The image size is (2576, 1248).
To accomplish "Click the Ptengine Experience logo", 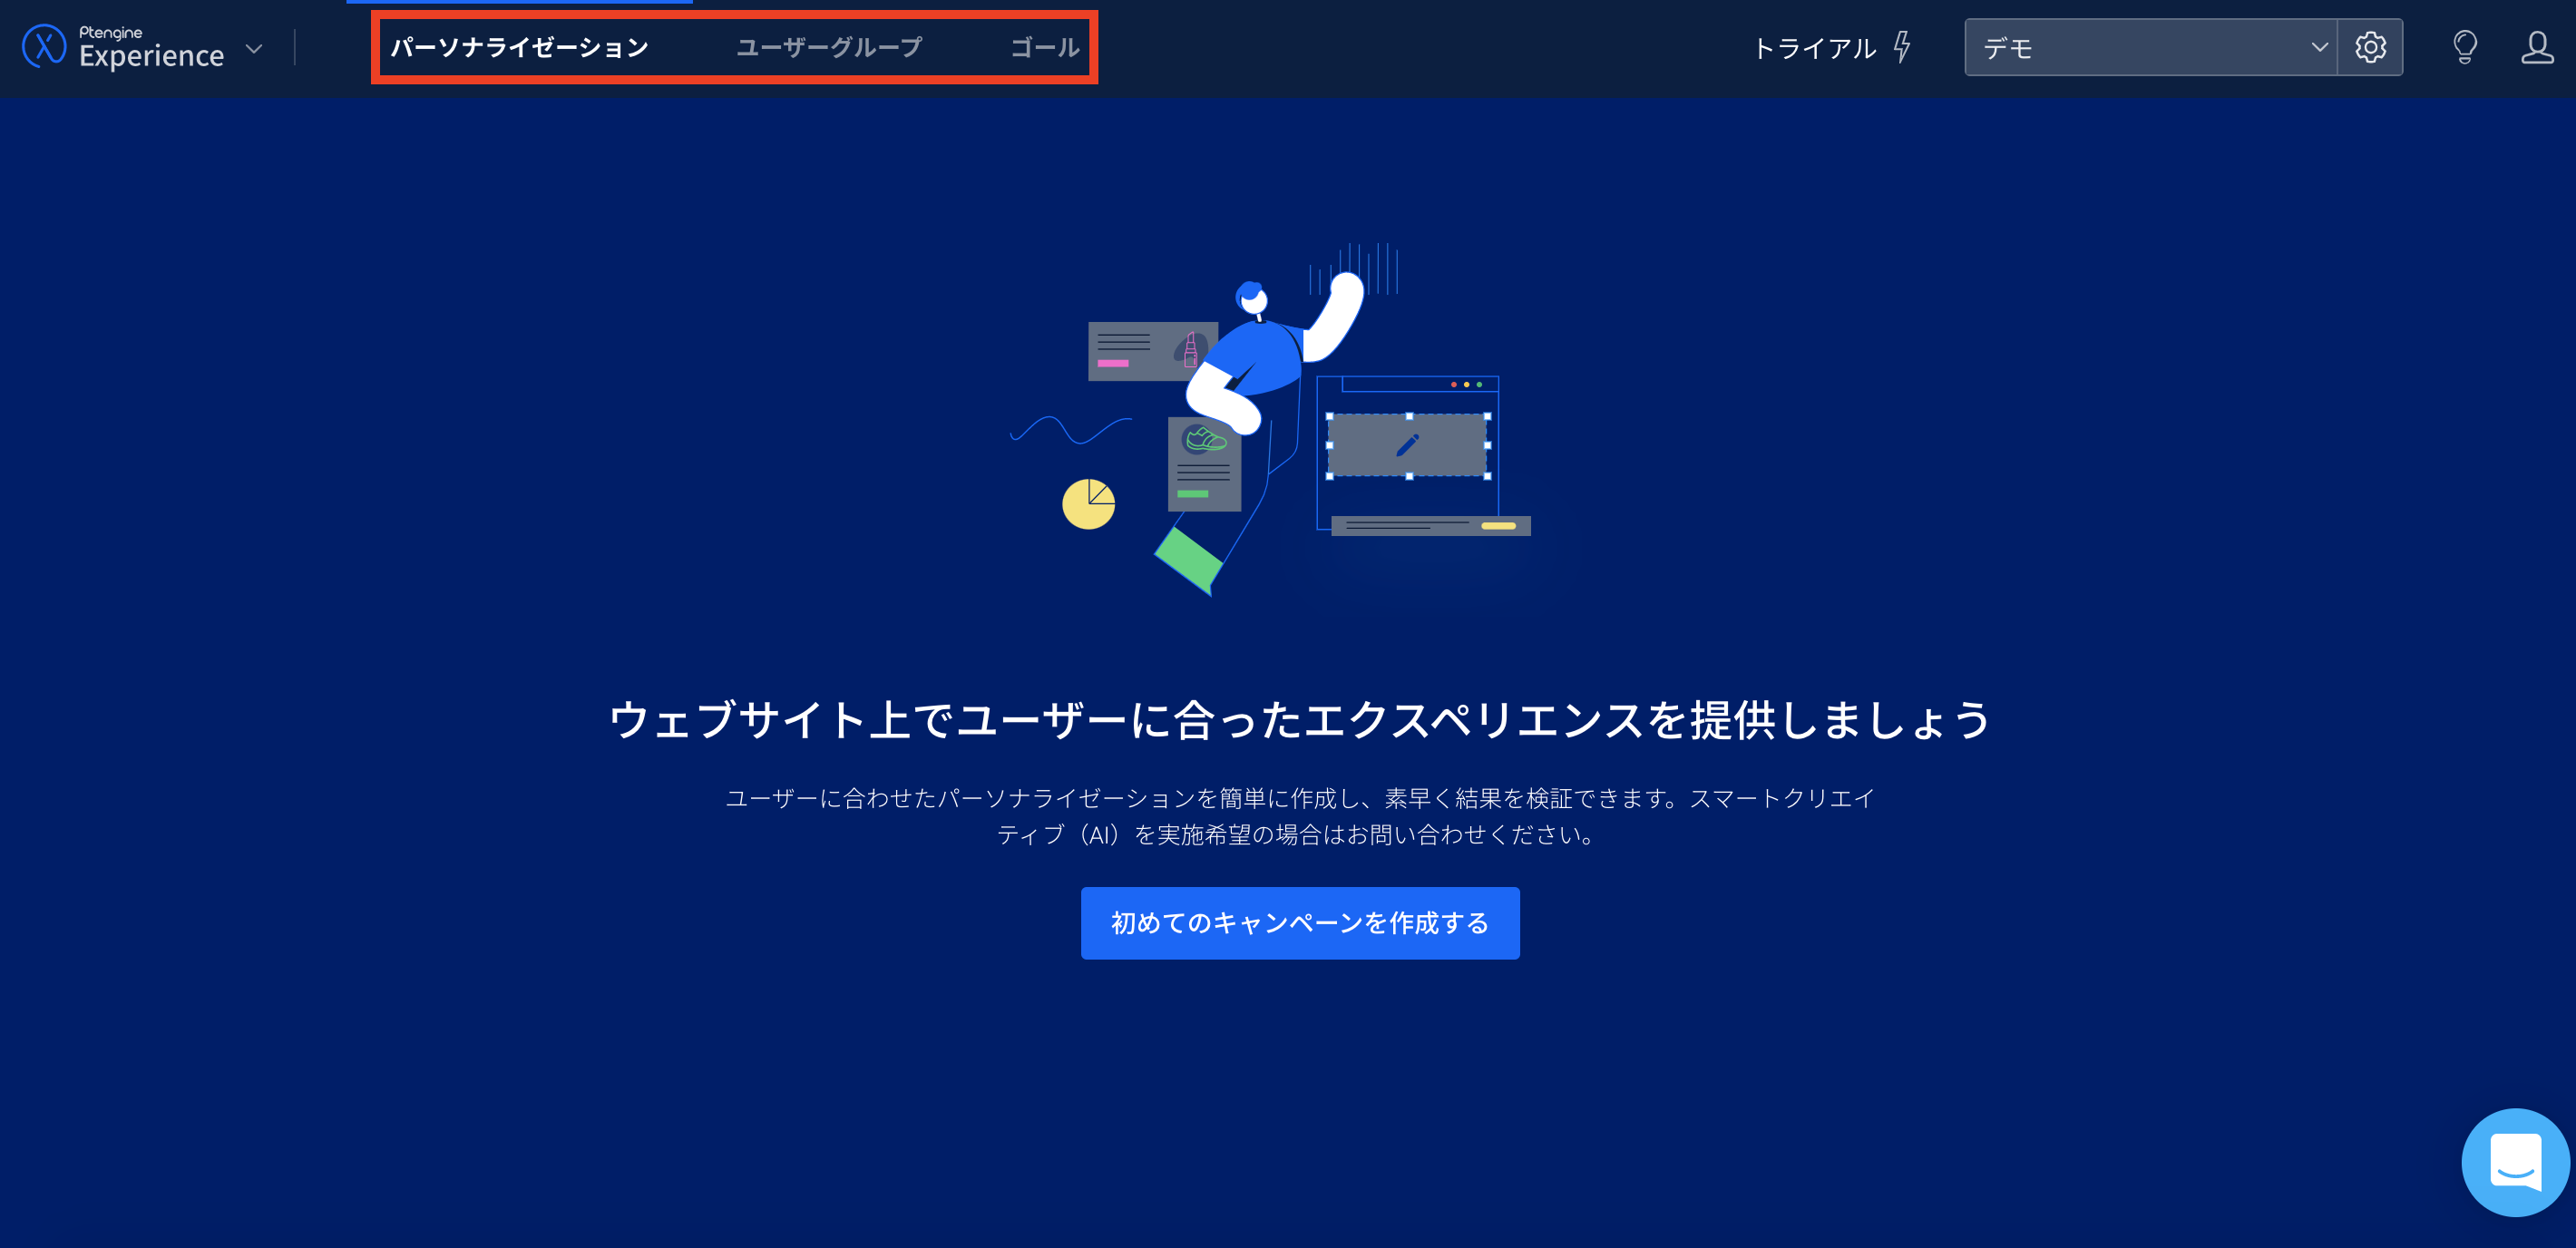I will pyautogui.click(x=123, y=47).
